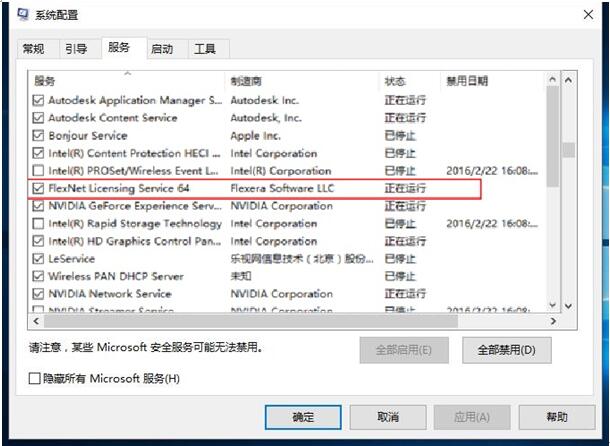Click '未知' manufacturer cell
This screenshot has height=446, width=610.
click(241, 276)
